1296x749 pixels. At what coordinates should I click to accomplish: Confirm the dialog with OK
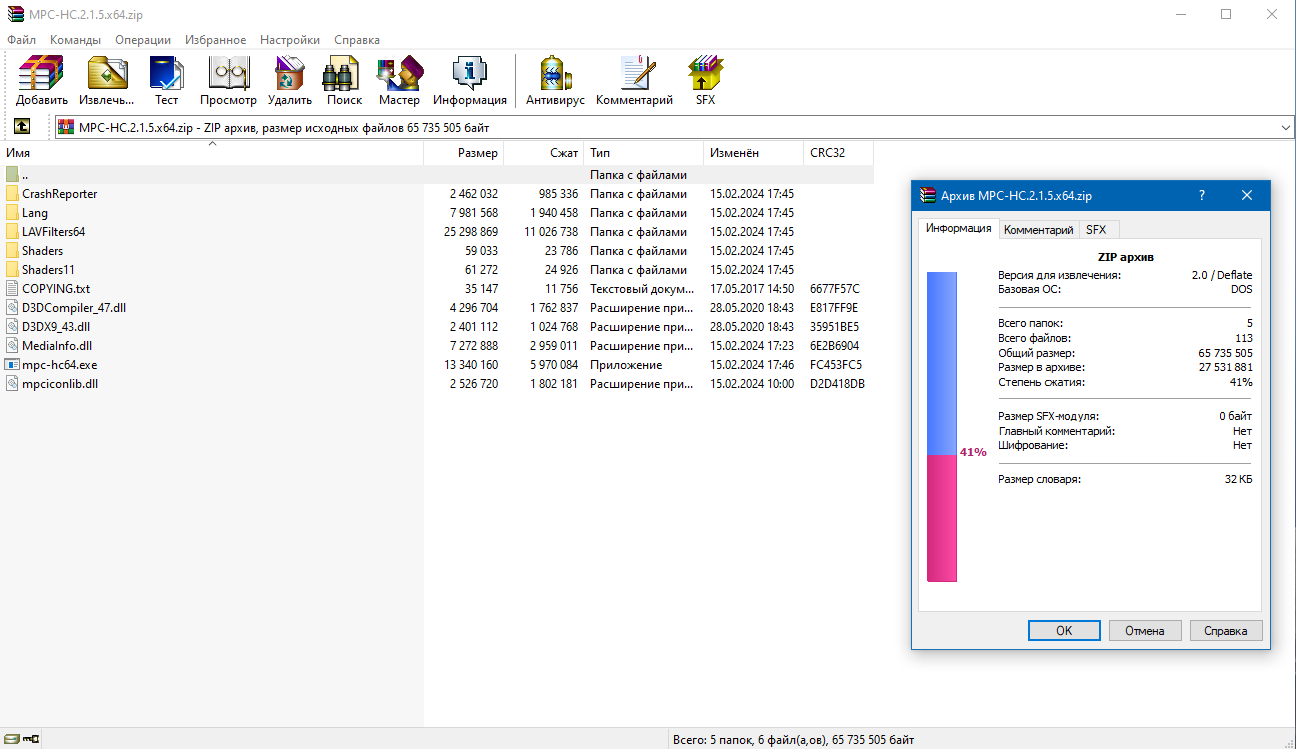pos(1064,631)
